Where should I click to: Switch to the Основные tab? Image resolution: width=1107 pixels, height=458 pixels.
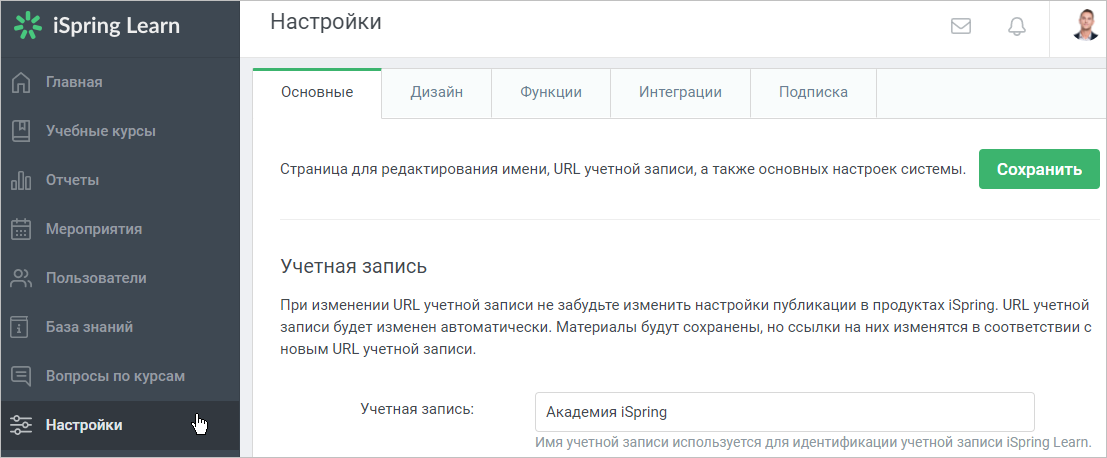(x=317, y=92)
